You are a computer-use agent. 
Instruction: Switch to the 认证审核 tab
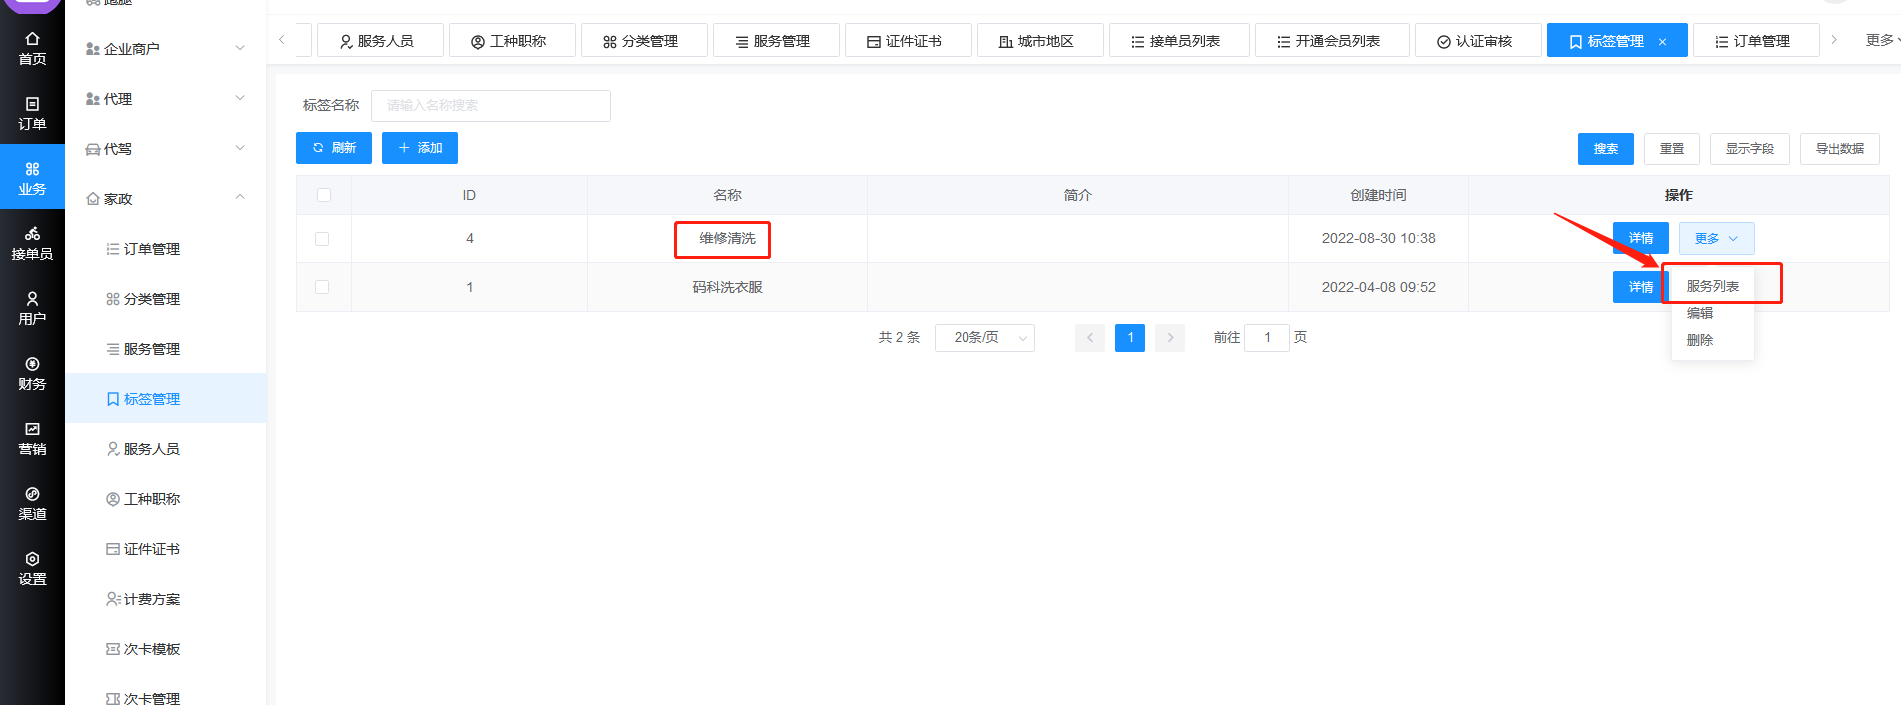point(1476,41)
